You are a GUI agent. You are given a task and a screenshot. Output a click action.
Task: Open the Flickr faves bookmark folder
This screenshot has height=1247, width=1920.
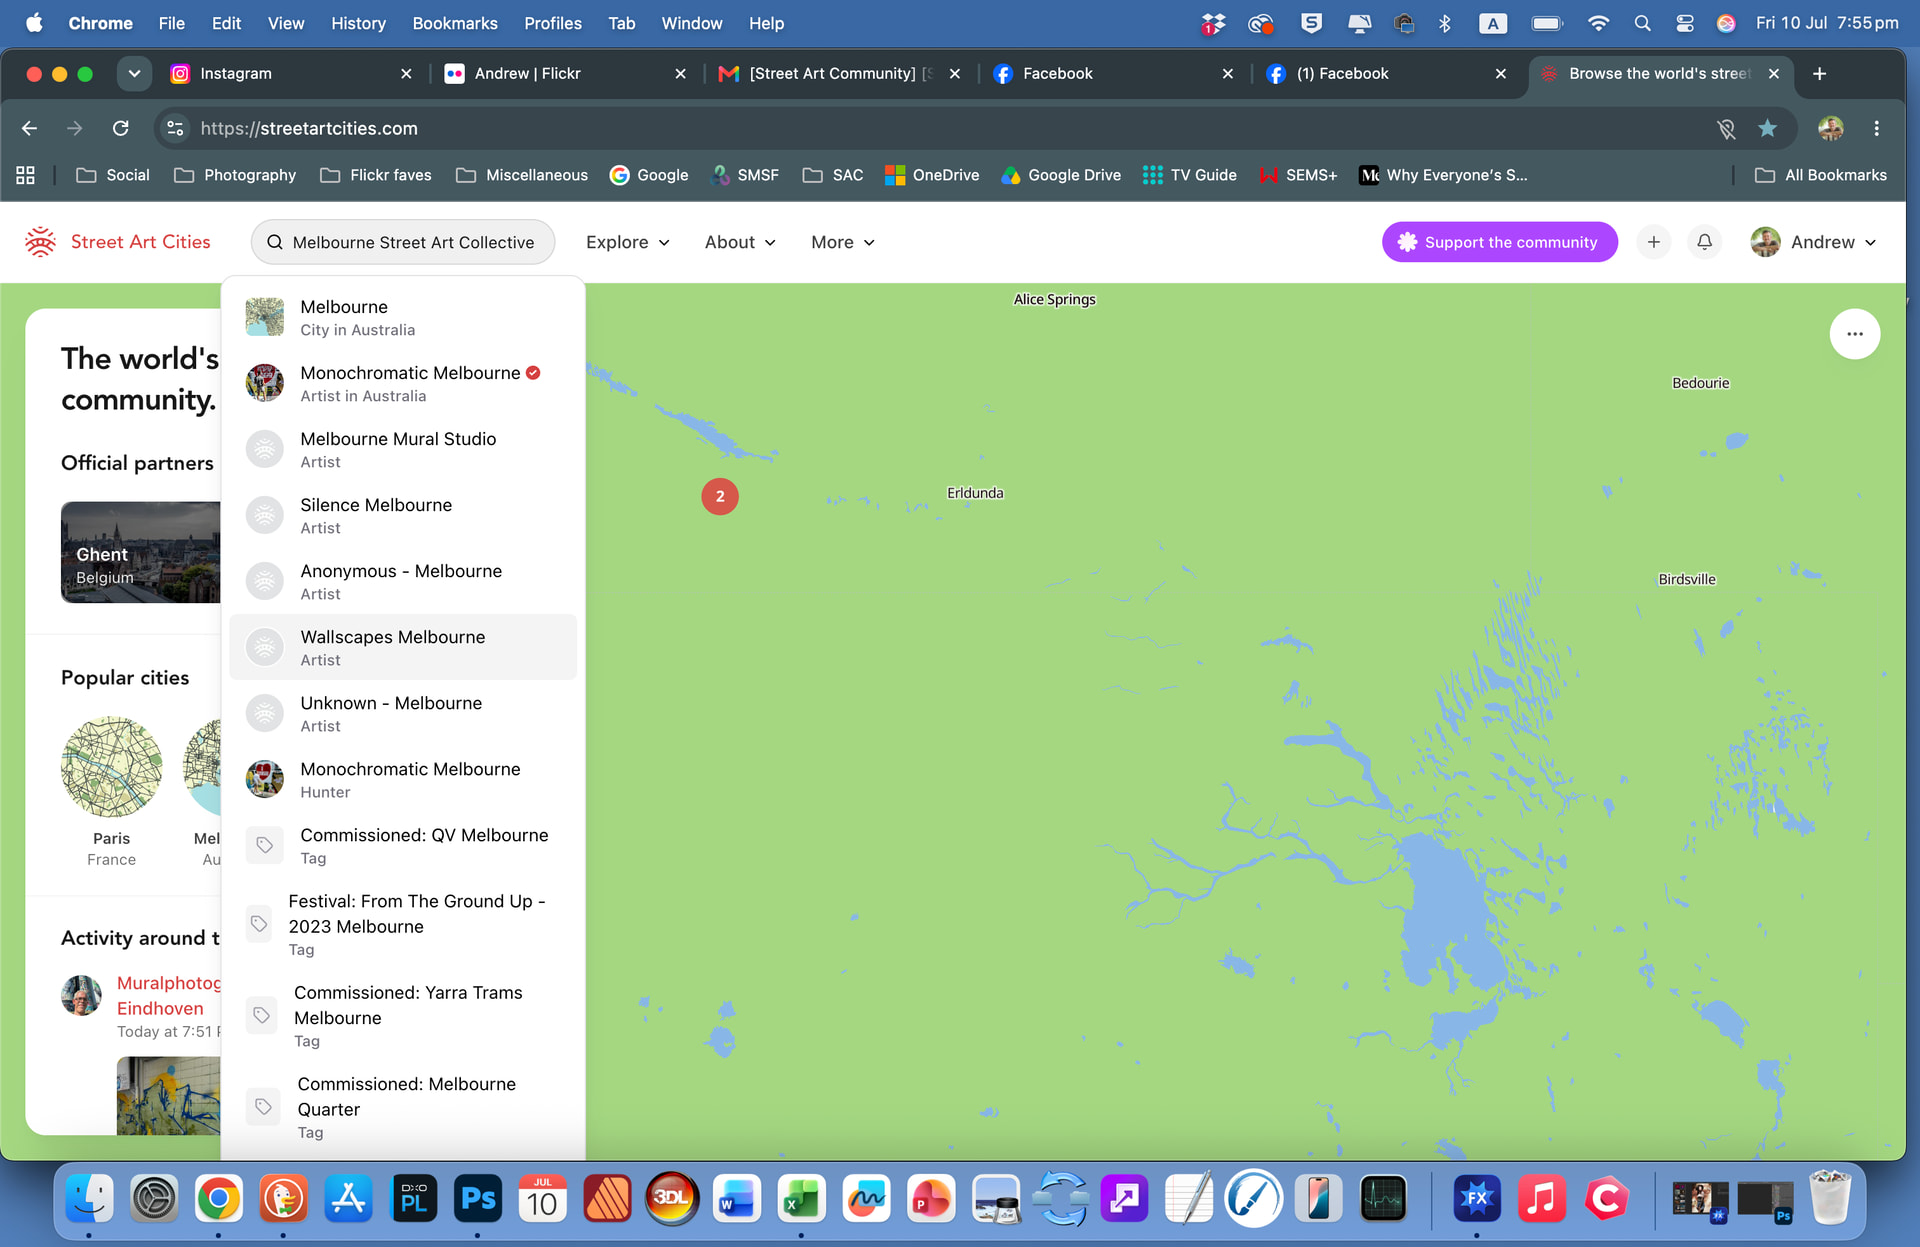pos(376,175)
